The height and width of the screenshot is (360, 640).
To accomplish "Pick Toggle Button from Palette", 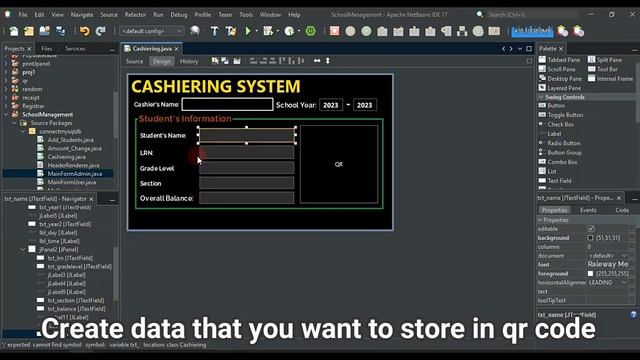I will [x=561, y=115].
